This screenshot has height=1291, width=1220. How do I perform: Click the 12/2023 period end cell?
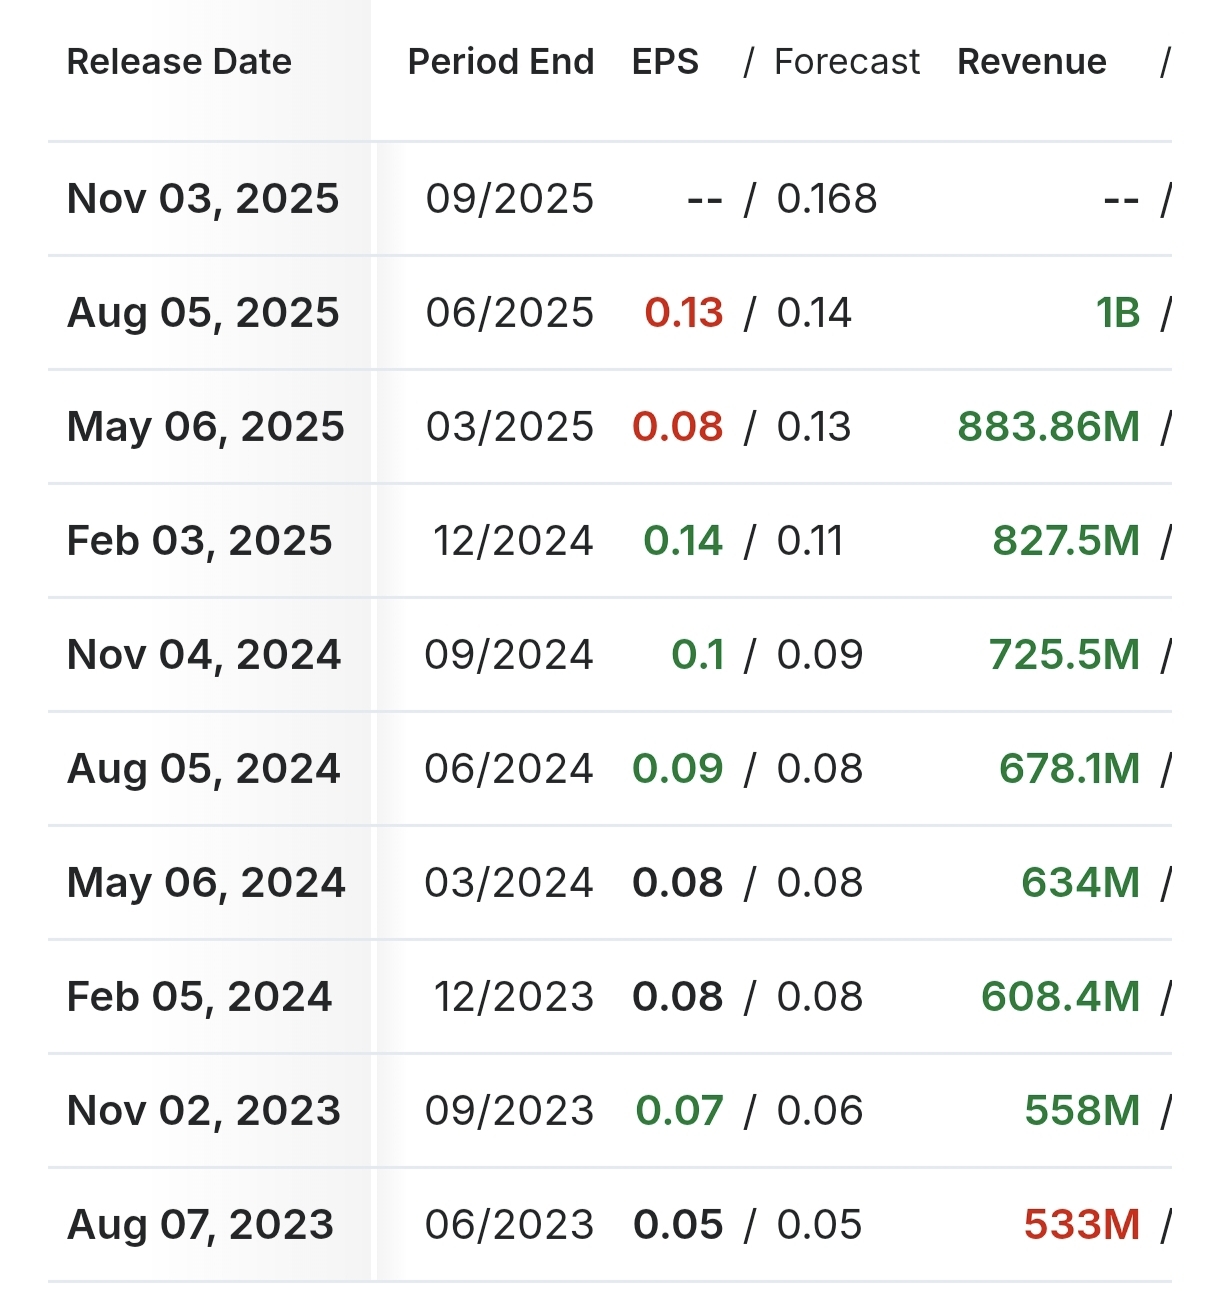[513, 997]
